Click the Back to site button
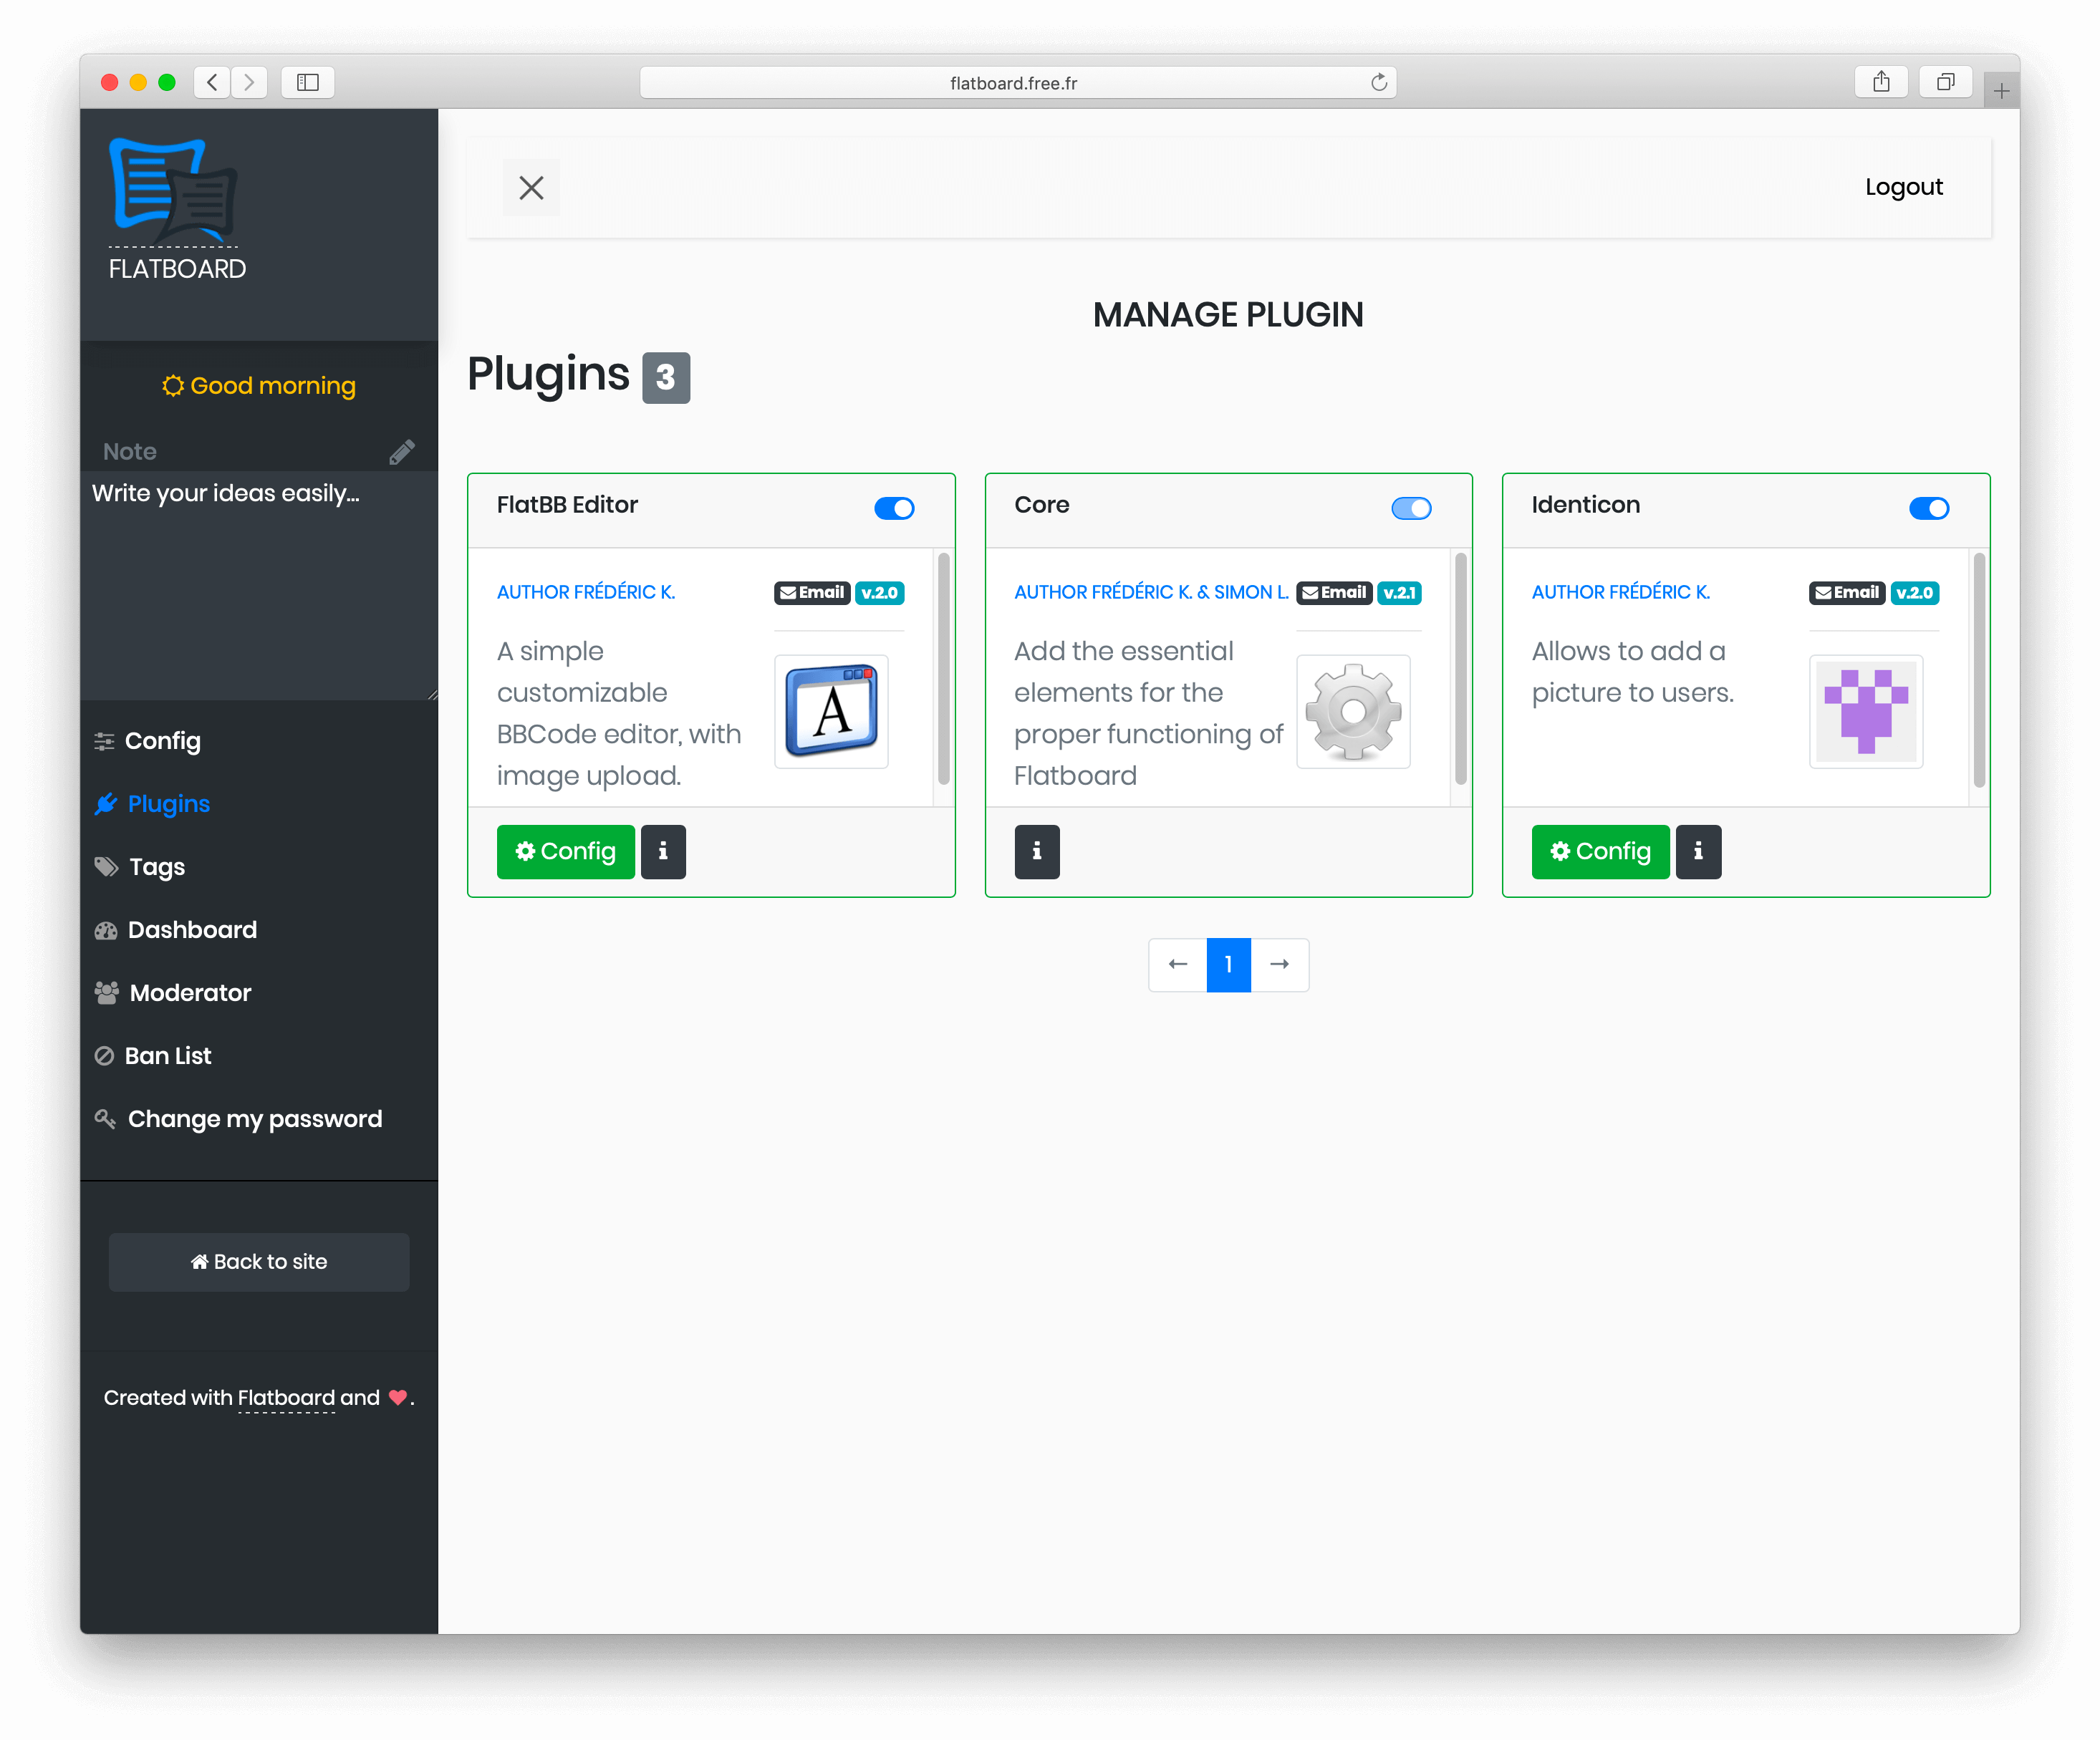The image size is (2100, 1740). tap(259, 1262)
